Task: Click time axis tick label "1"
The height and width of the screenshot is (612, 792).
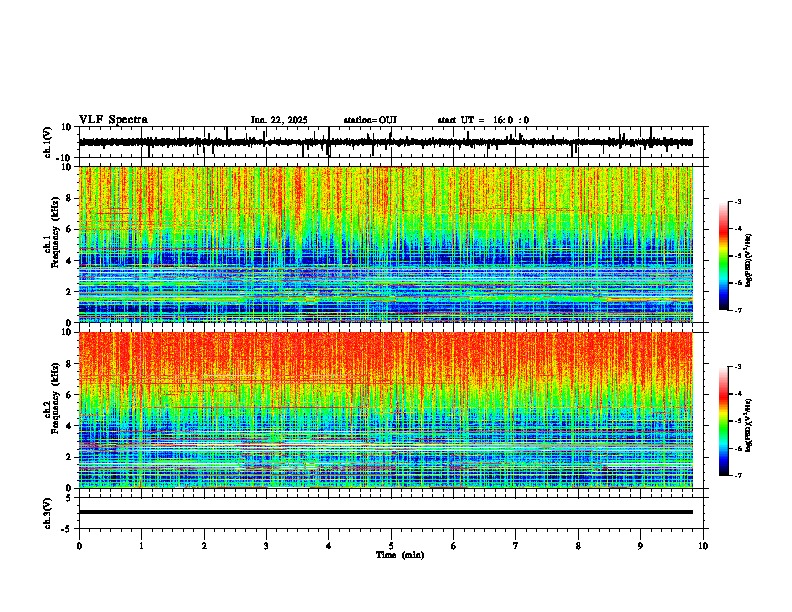Action: click(x=142, y=546)
